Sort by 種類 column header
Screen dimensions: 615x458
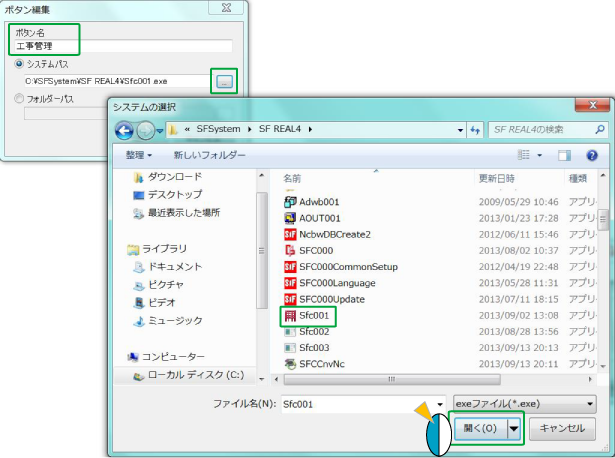coord(580,178)
